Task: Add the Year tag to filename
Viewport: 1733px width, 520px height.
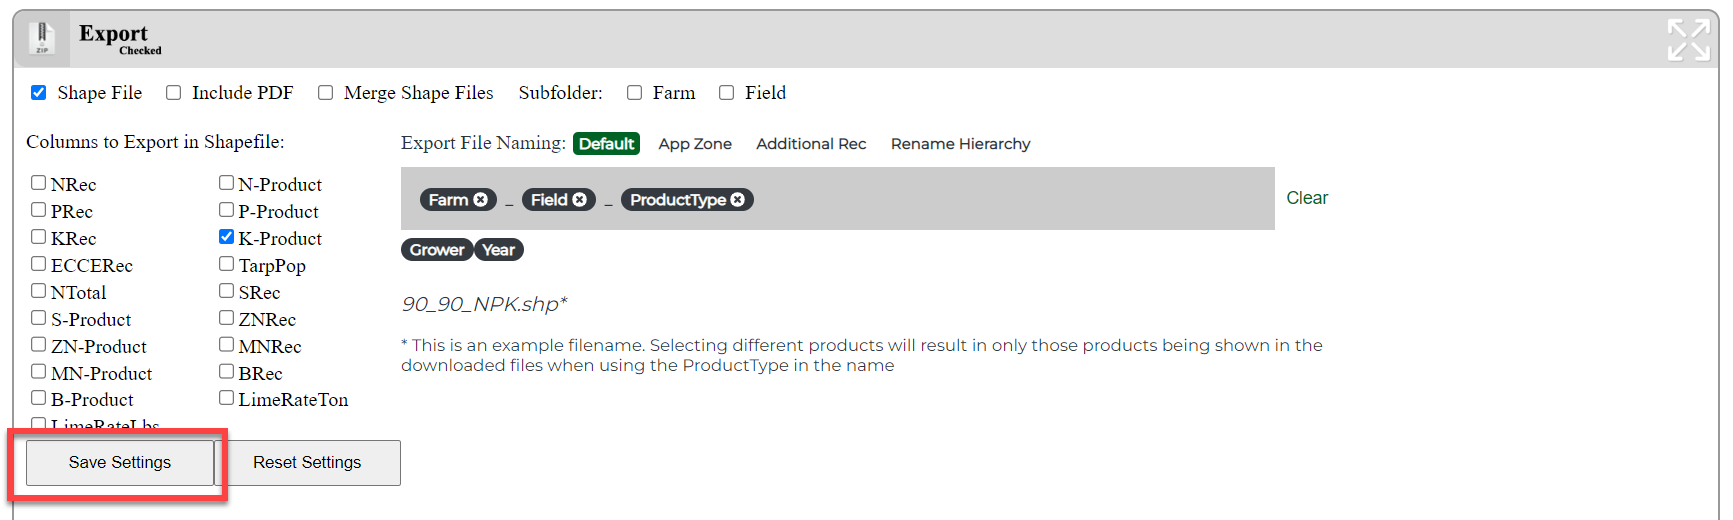Action: click(x=498, y=250)
